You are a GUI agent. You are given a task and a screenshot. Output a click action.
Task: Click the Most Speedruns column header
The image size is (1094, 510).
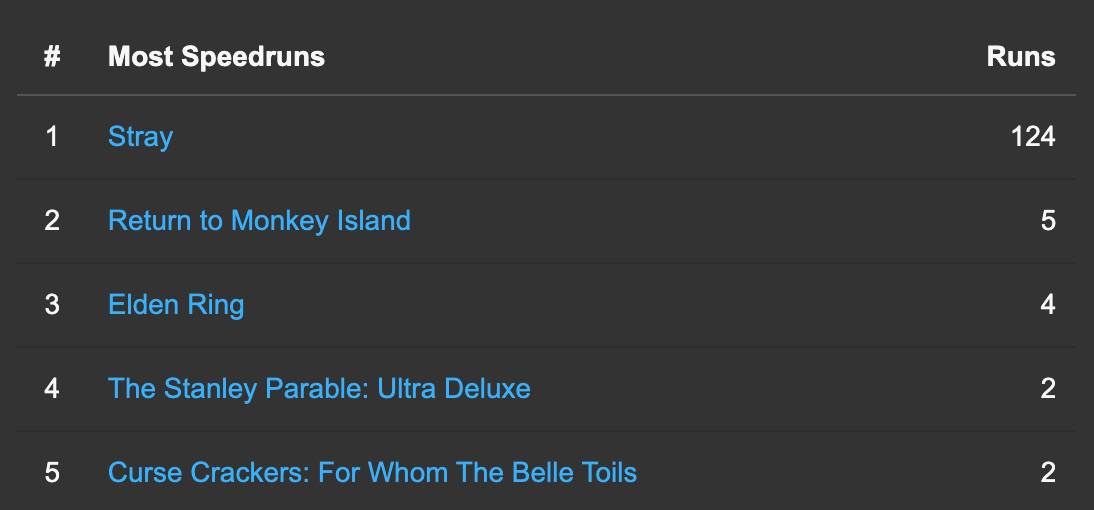point(216,56)
